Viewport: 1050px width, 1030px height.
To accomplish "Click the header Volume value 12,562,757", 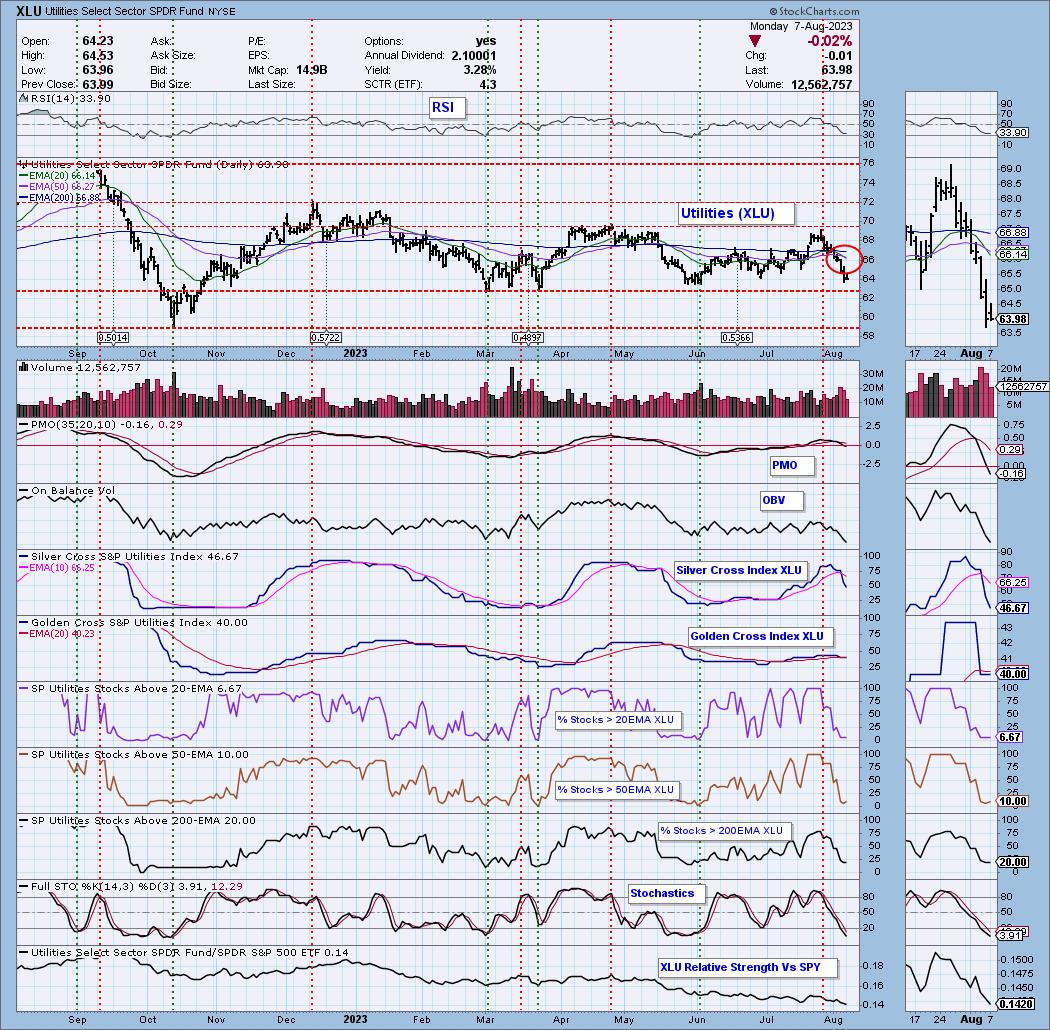I will (822, 85).
